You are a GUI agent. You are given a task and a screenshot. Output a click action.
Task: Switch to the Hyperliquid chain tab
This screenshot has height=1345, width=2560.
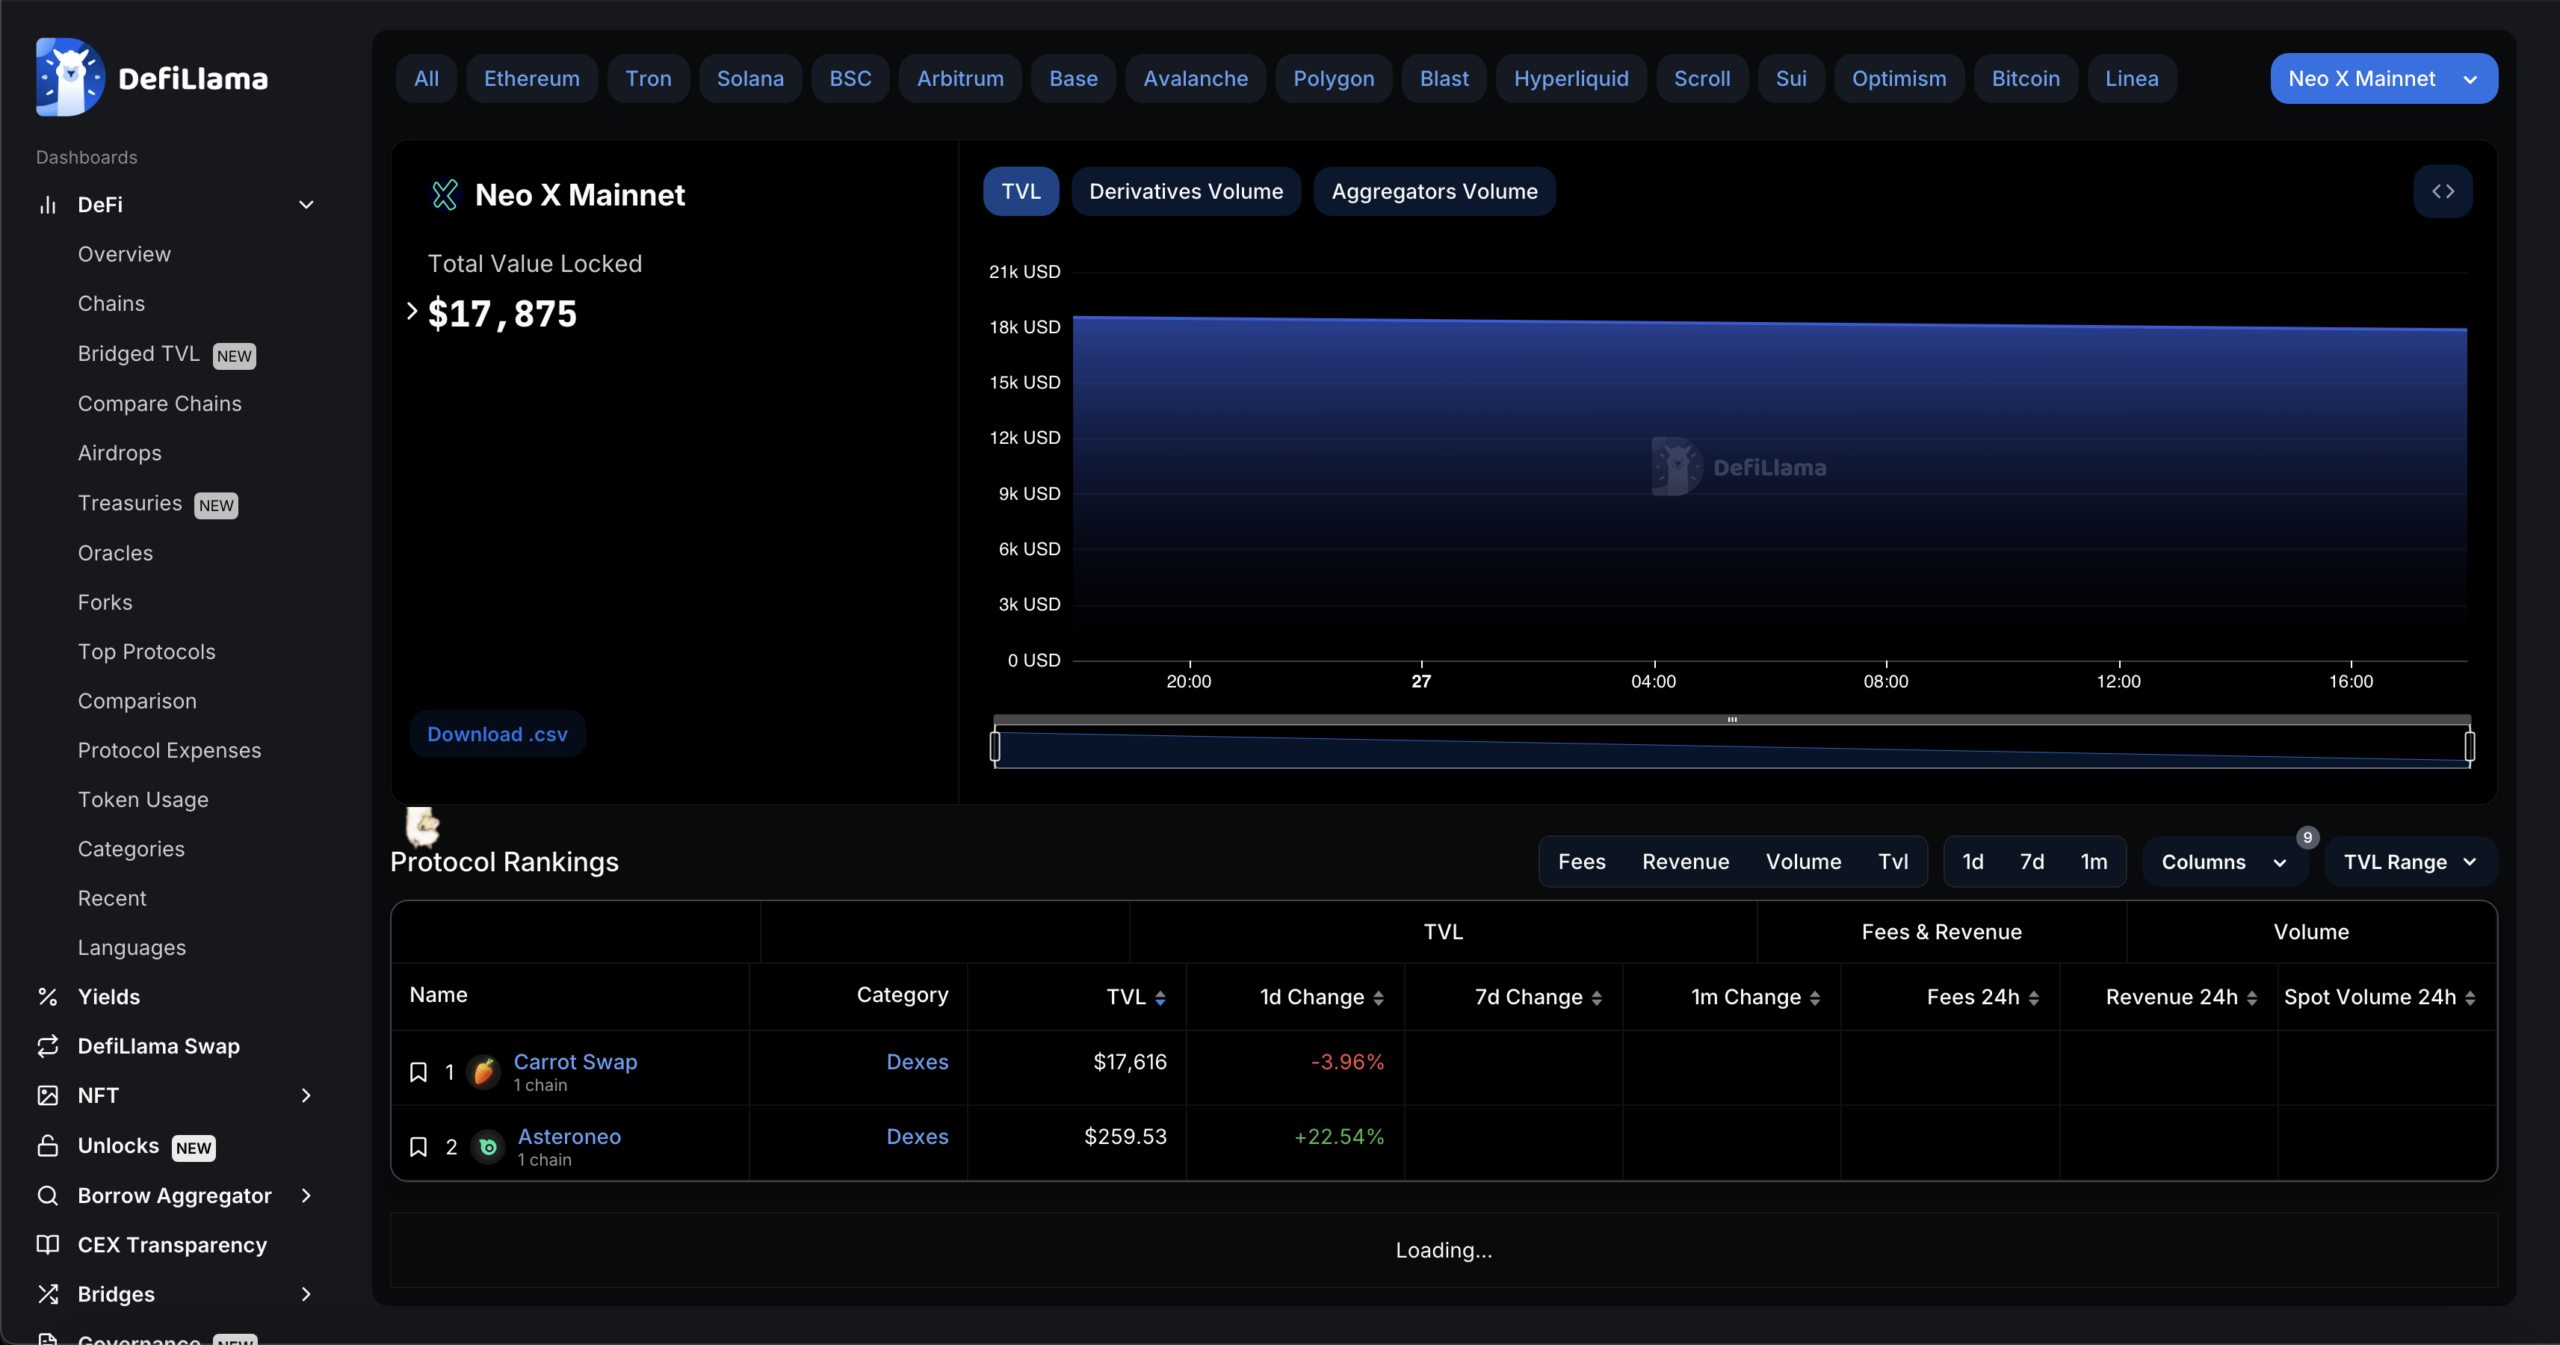(1570, 79)
